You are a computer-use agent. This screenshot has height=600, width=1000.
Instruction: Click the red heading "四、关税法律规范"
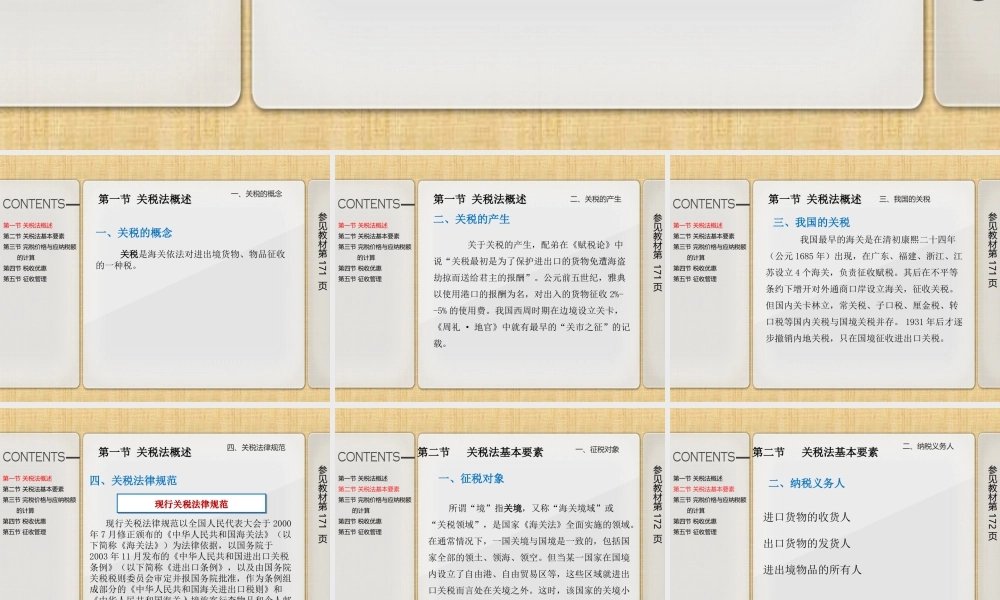(134, 480)
